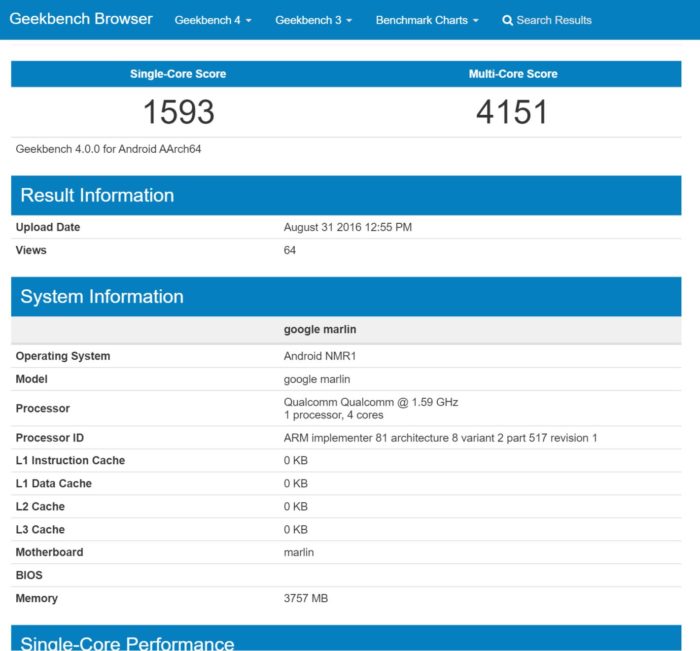Image resolution: width=700 pixels, height=651 pixels.
Task: Select the ARM implementer 81 architecture value
Action: tap(440, 438)
